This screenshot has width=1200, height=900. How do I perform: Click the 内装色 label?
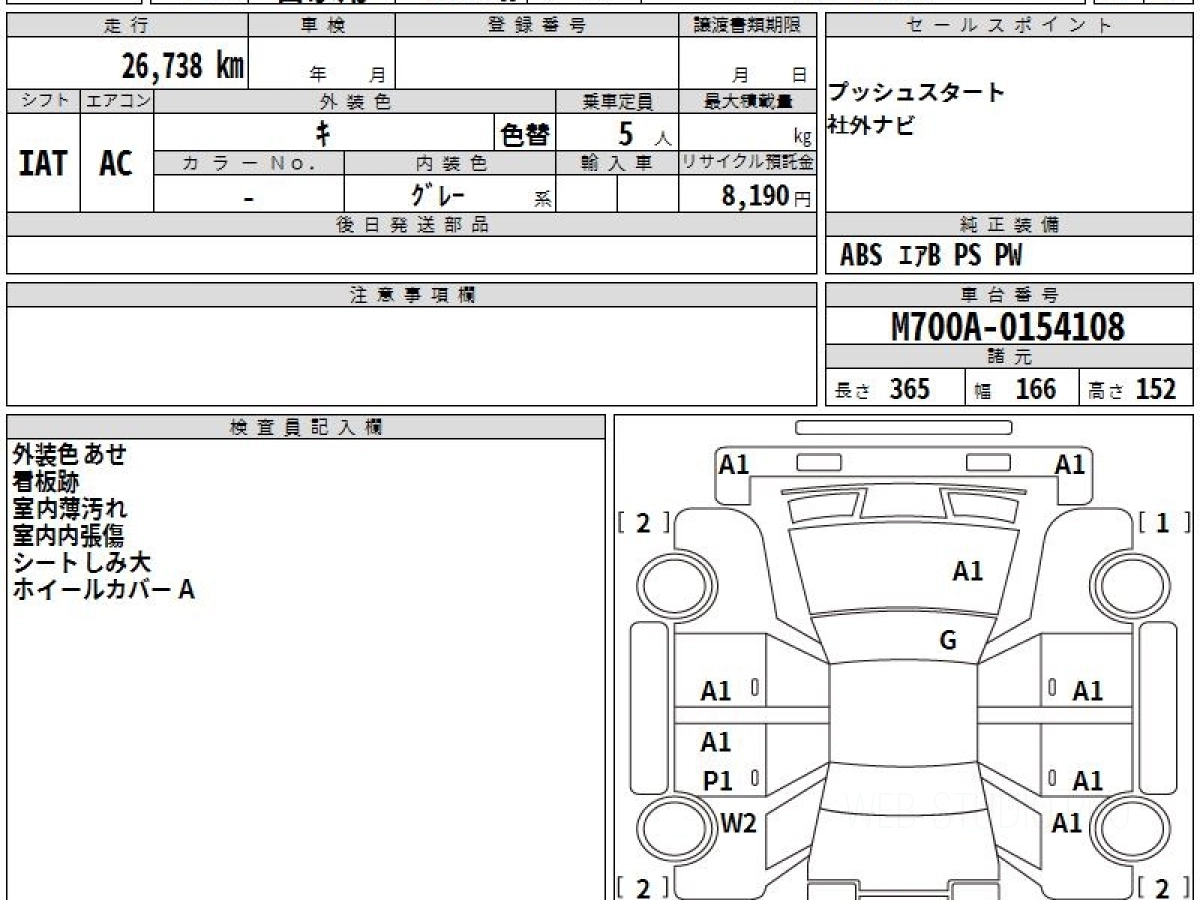[450, 163]
